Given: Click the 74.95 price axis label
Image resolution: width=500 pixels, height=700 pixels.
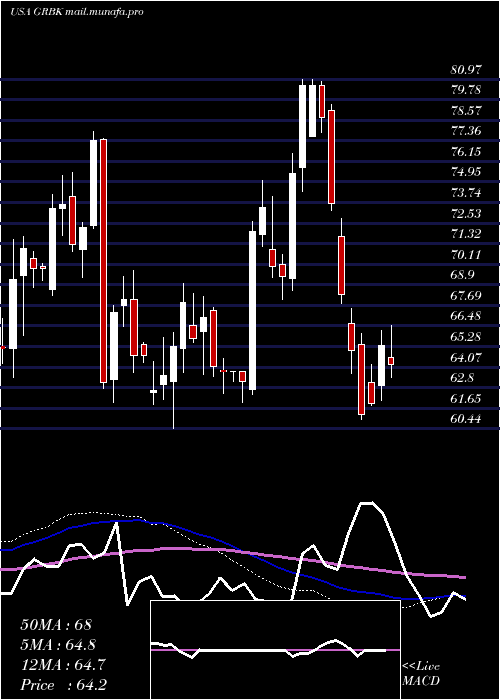Looking at the screenshot, I should point(466,172).
